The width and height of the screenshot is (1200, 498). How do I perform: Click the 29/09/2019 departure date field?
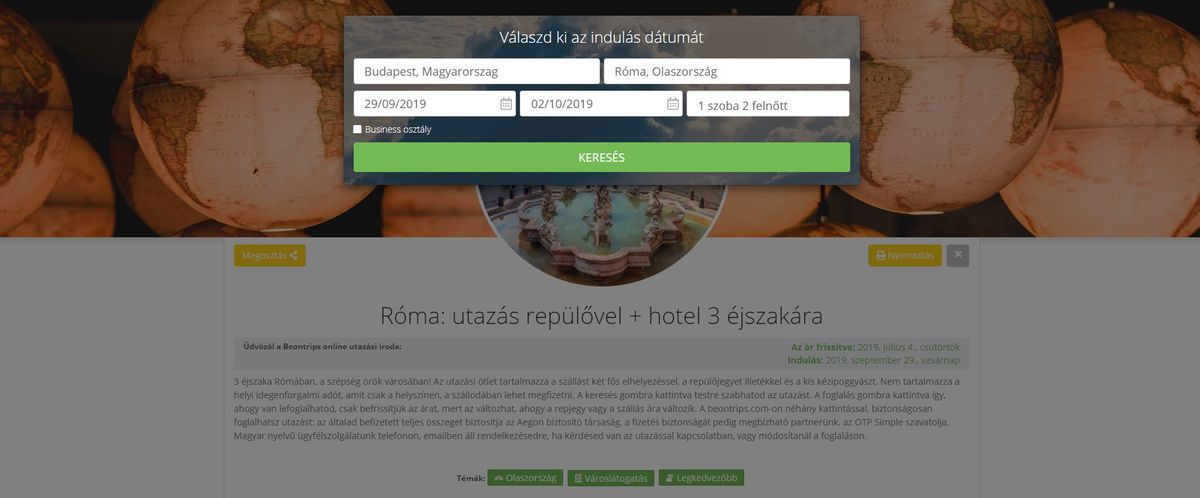434,104
